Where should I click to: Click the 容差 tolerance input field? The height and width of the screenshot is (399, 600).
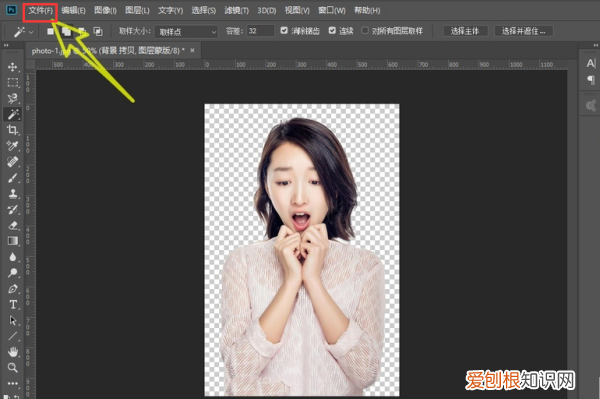click(260, 31)
